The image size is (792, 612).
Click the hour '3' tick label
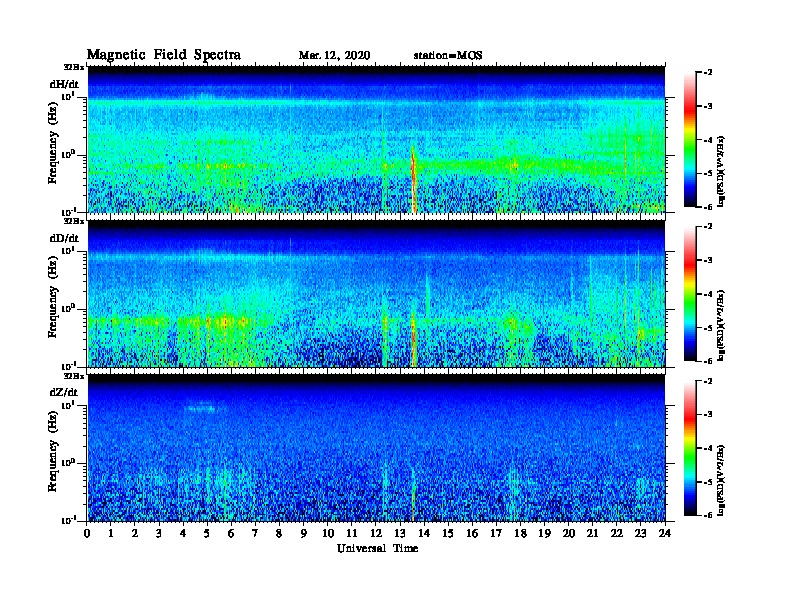click(159, 534)
